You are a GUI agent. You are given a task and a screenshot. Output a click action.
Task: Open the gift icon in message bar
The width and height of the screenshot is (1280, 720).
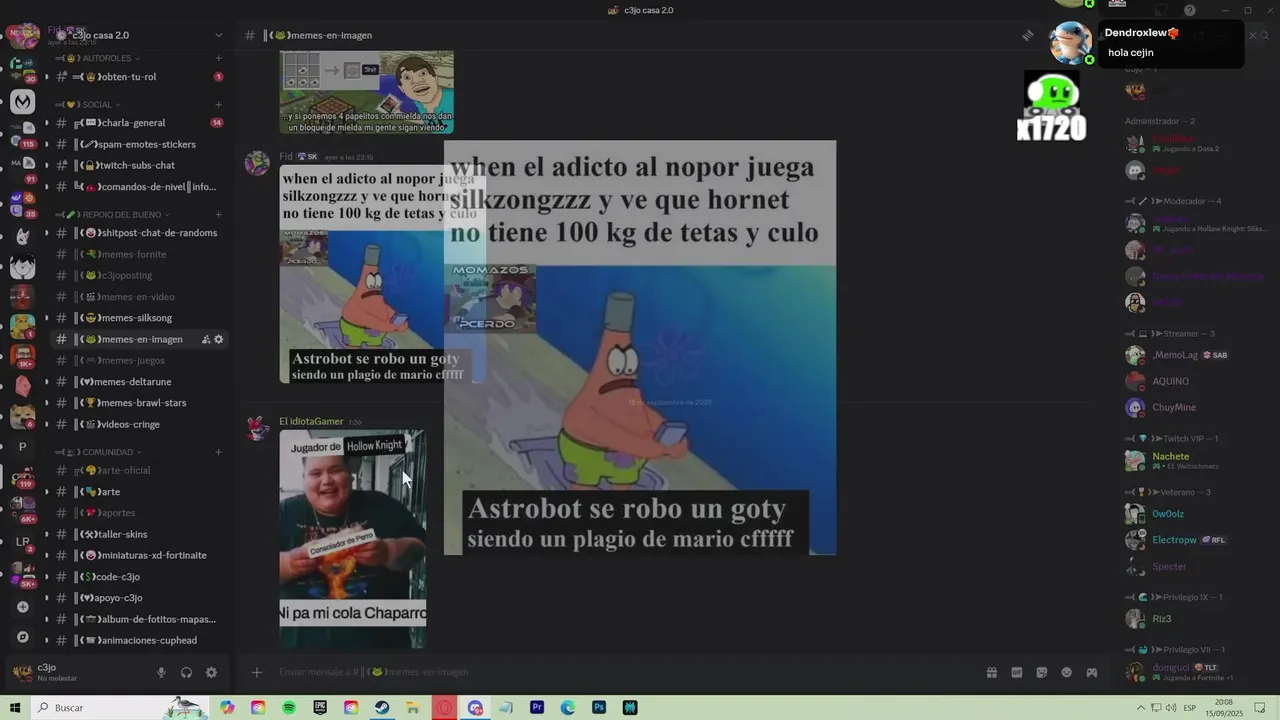(x=992, y=673)
